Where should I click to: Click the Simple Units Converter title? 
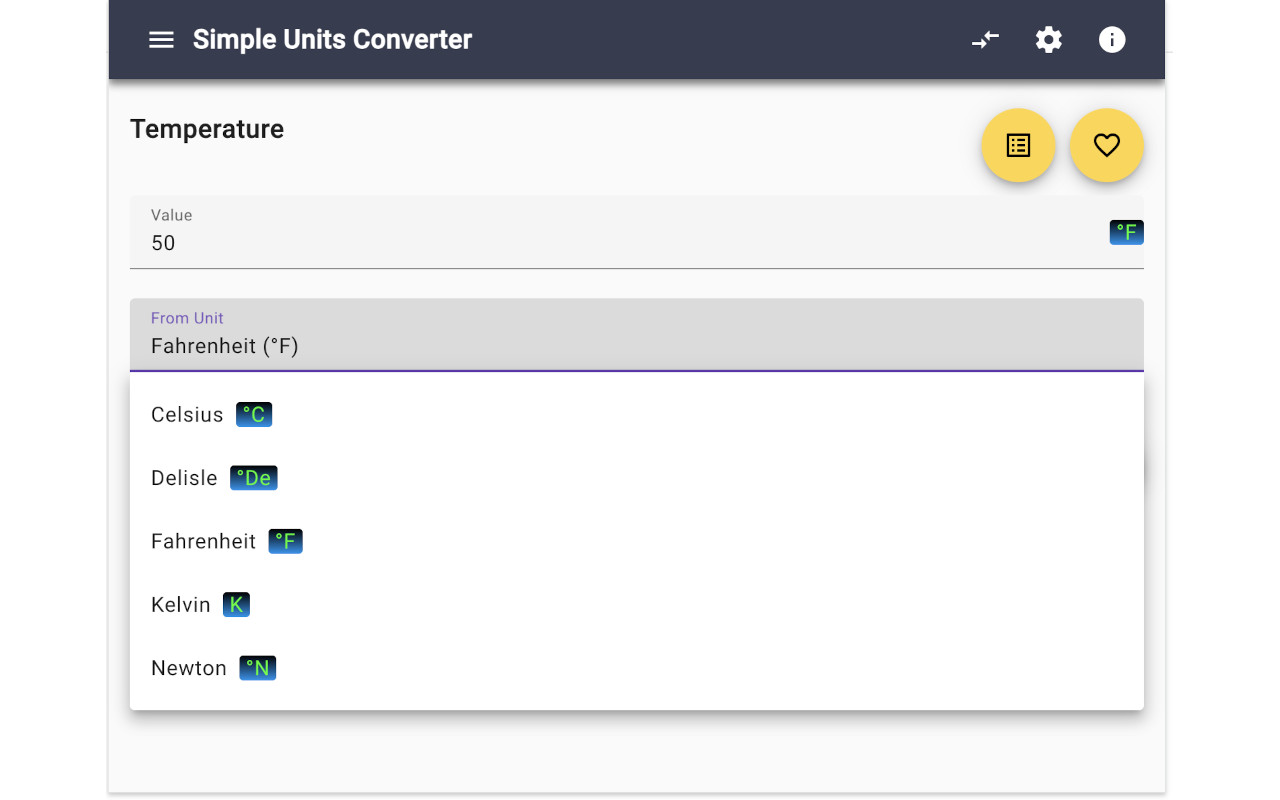tap(332, 40)
